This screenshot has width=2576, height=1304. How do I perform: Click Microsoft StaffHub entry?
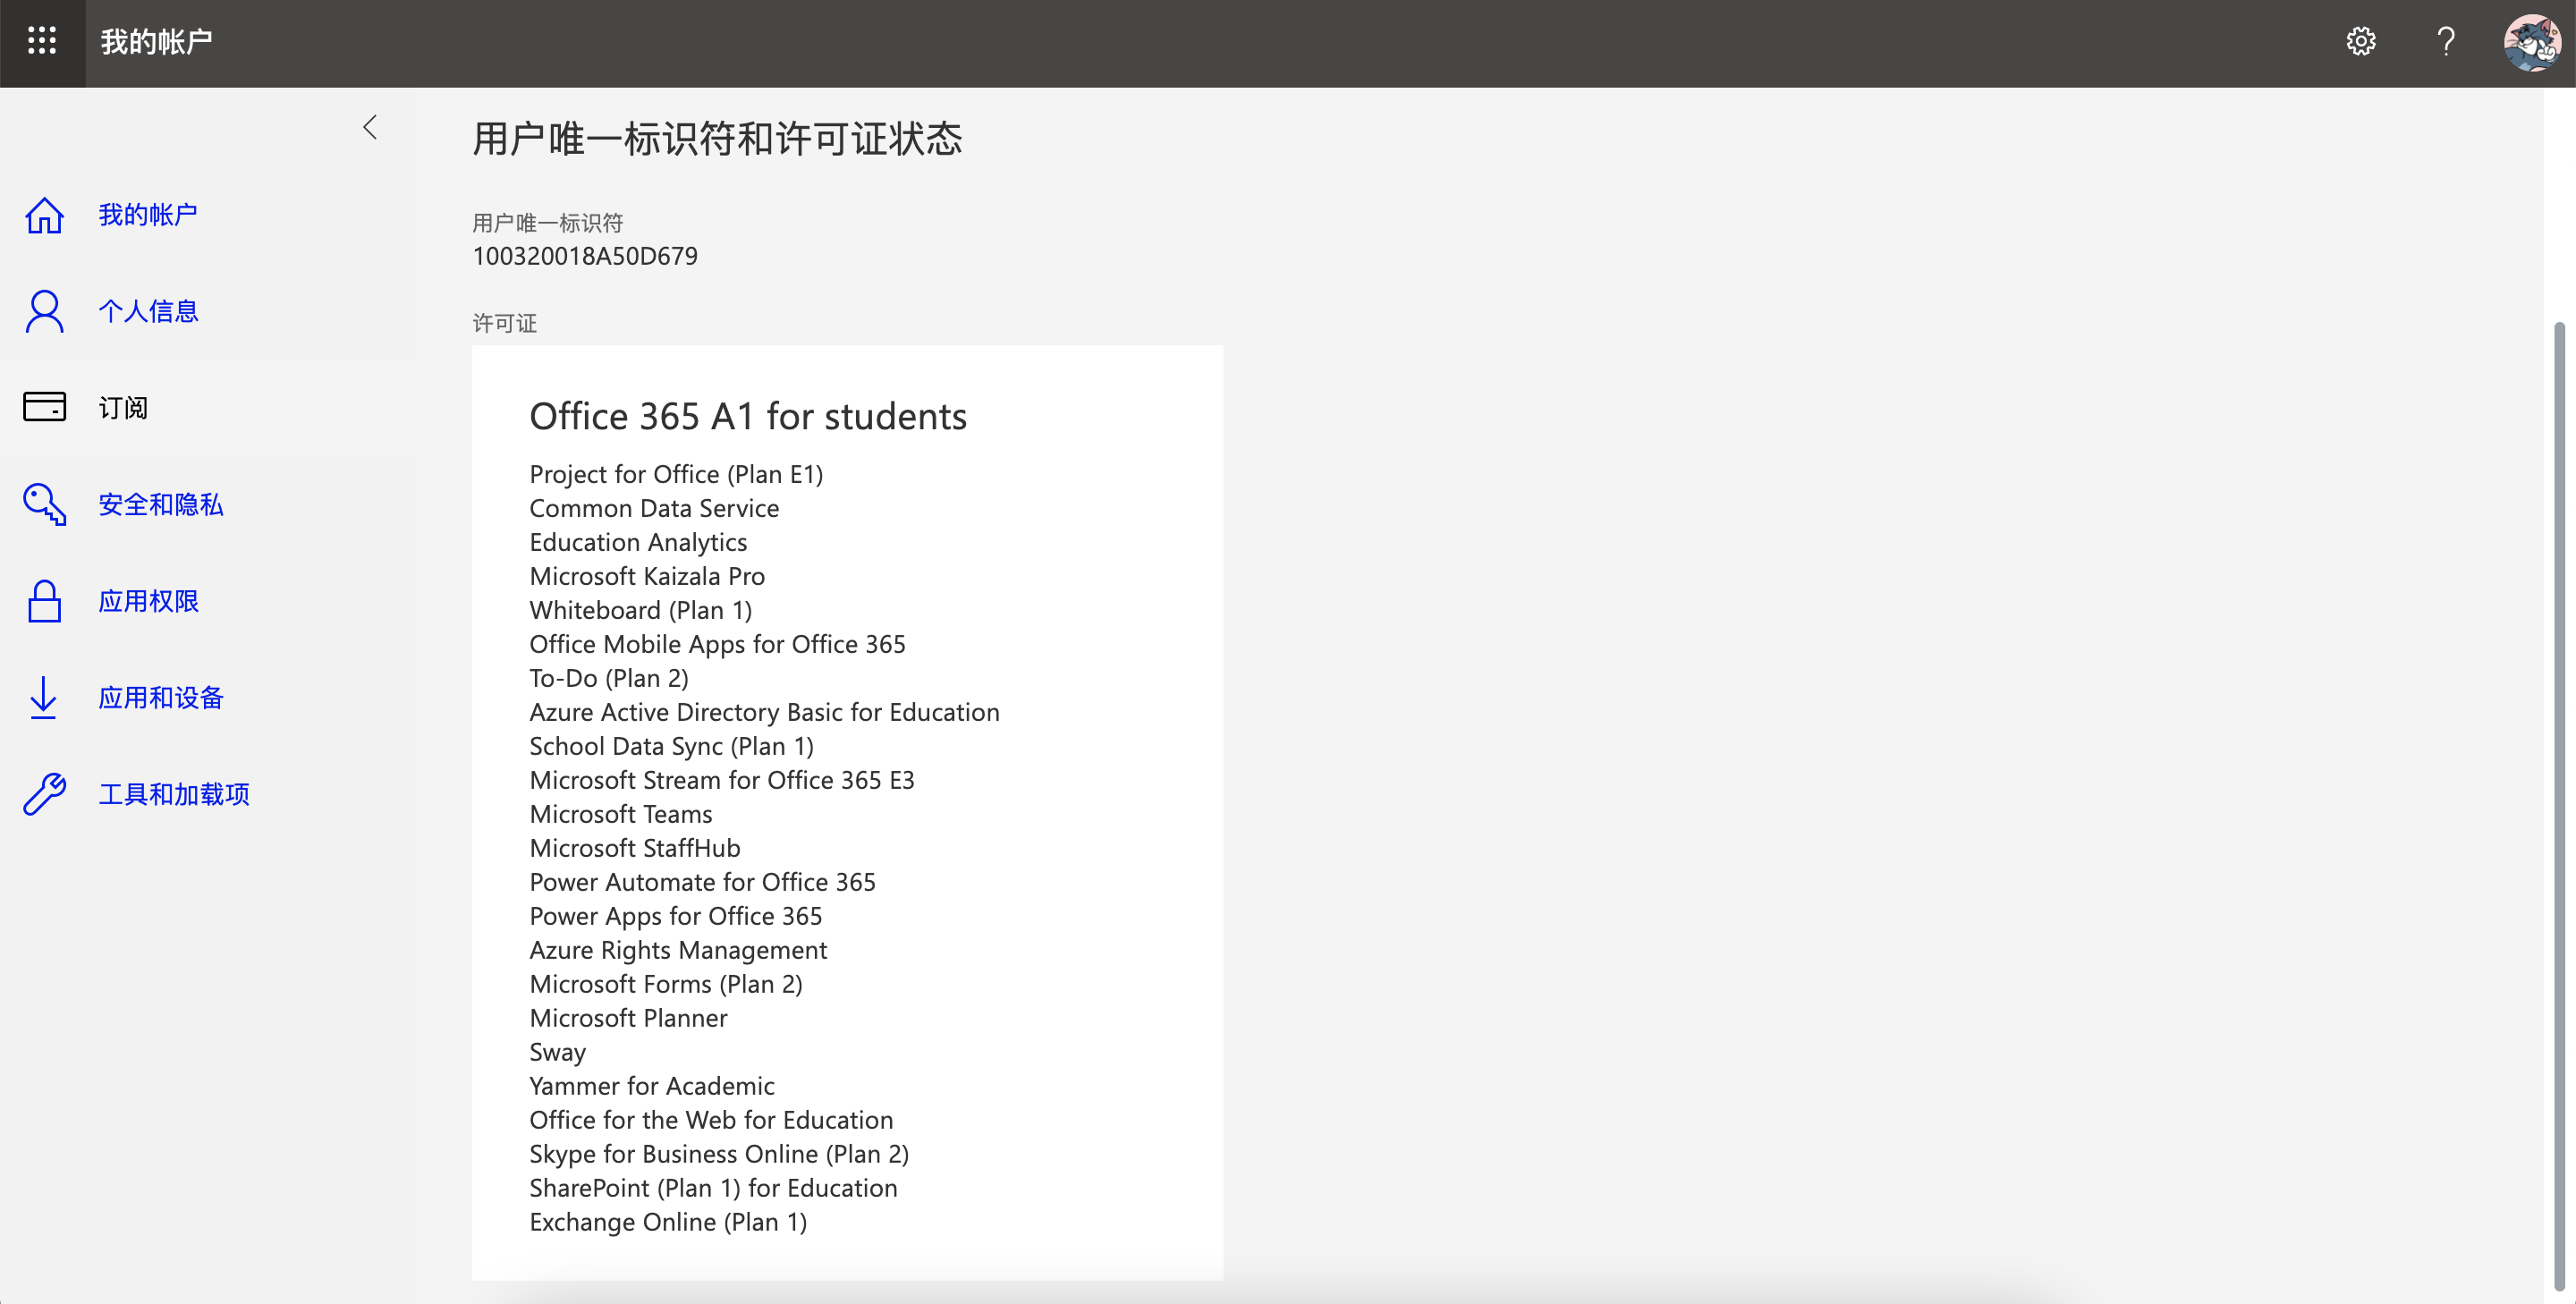(635, 848)
